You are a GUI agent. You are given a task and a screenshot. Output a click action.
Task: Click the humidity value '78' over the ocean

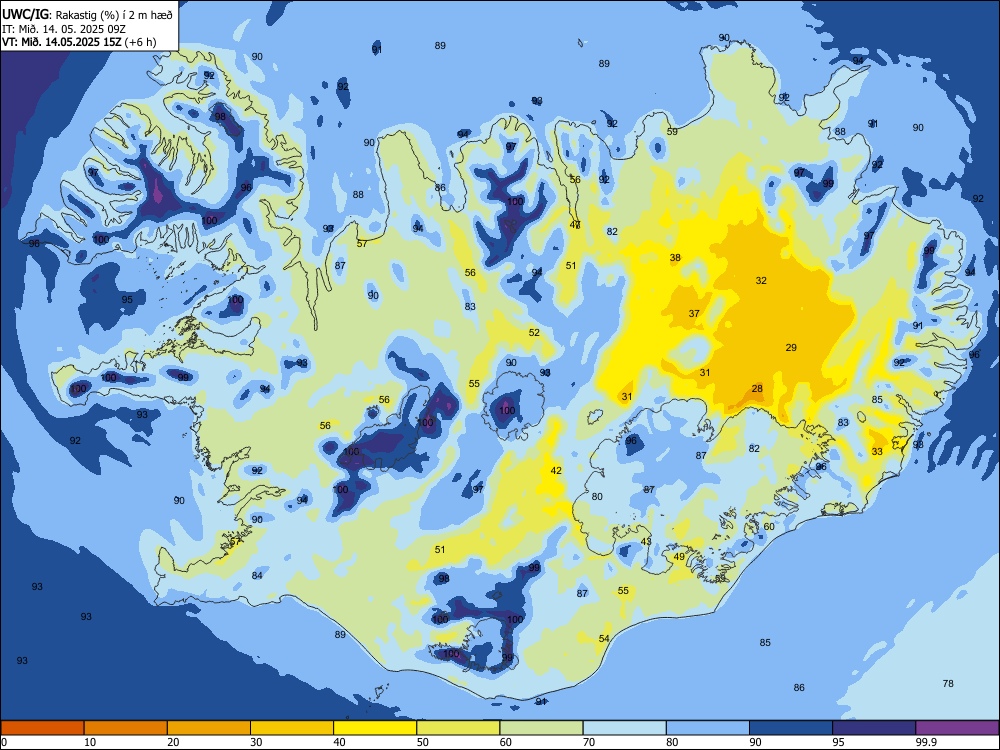point(948,684)
